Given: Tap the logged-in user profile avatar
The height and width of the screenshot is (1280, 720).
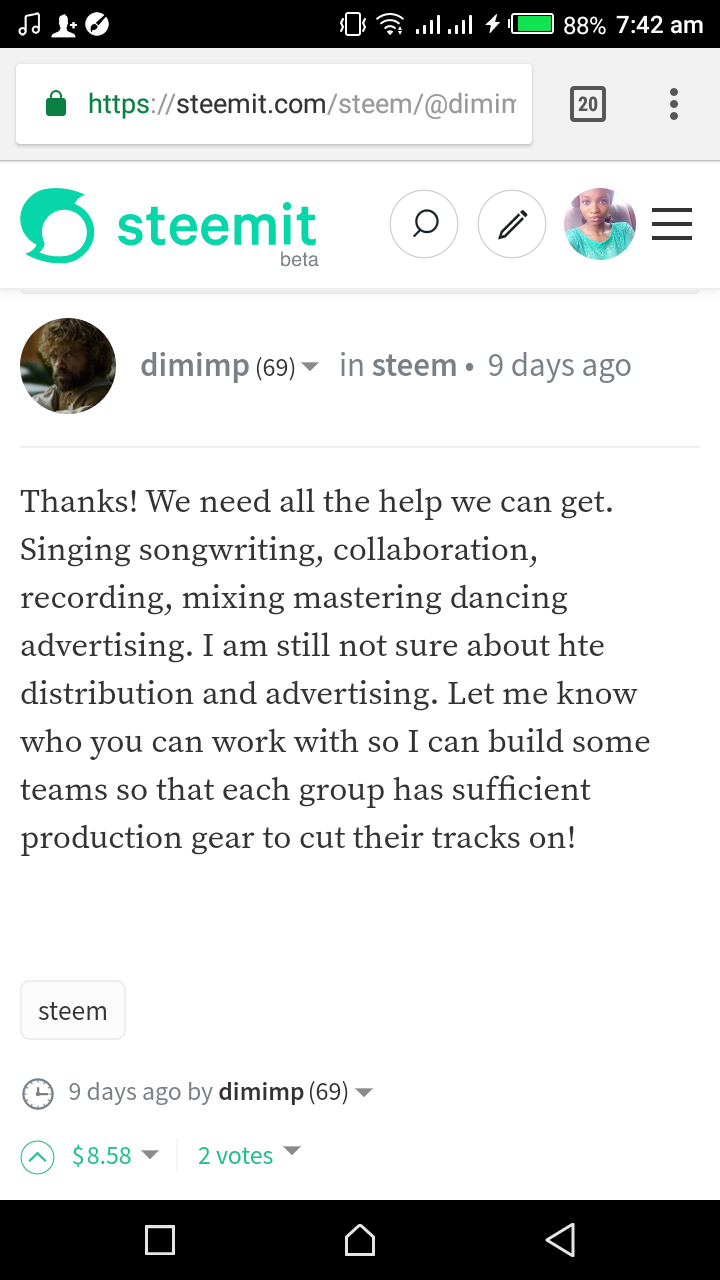Looking at the screenshot, I should pos(600,224).
